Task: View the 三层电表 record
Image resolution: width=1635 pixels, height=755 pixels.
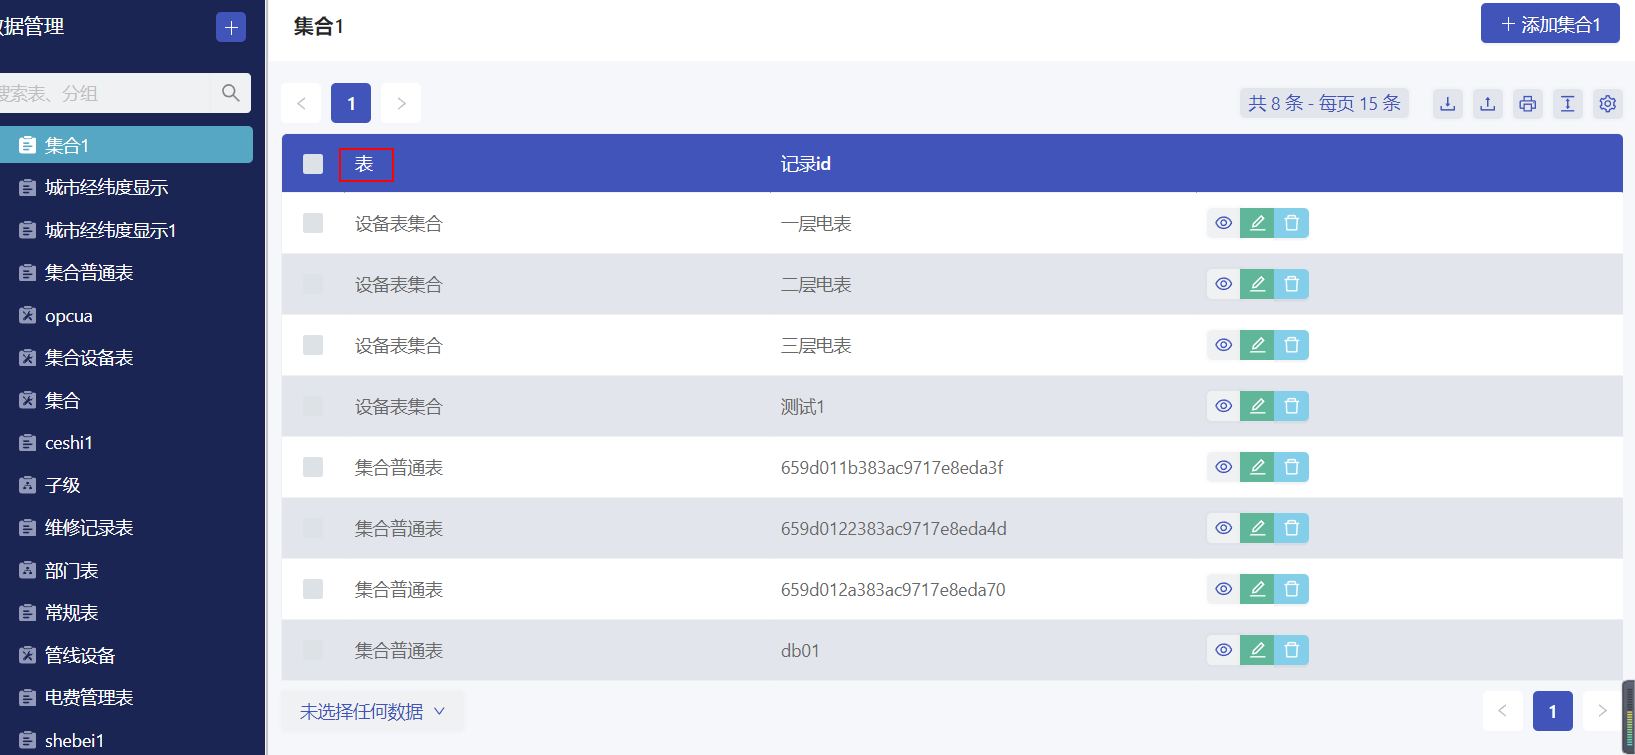Action: point(1223,345)
